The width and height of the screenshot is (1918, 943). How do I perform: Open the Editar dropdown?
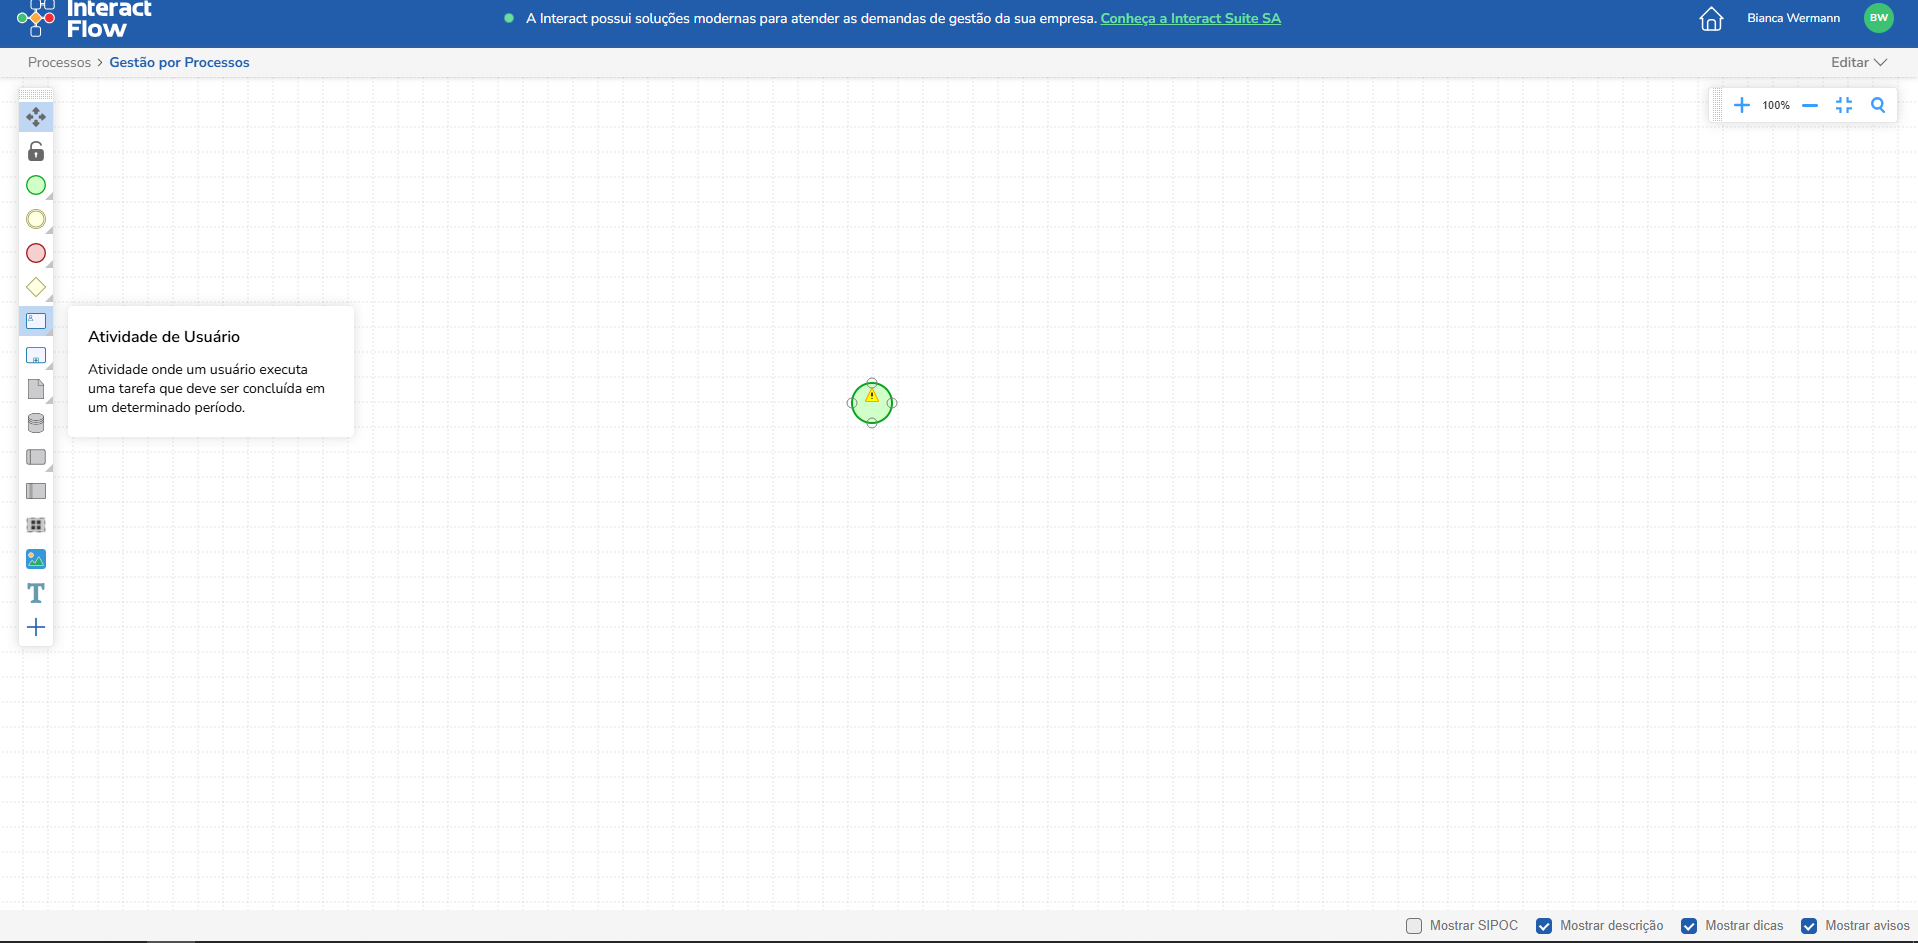[x=1859, y=62]
